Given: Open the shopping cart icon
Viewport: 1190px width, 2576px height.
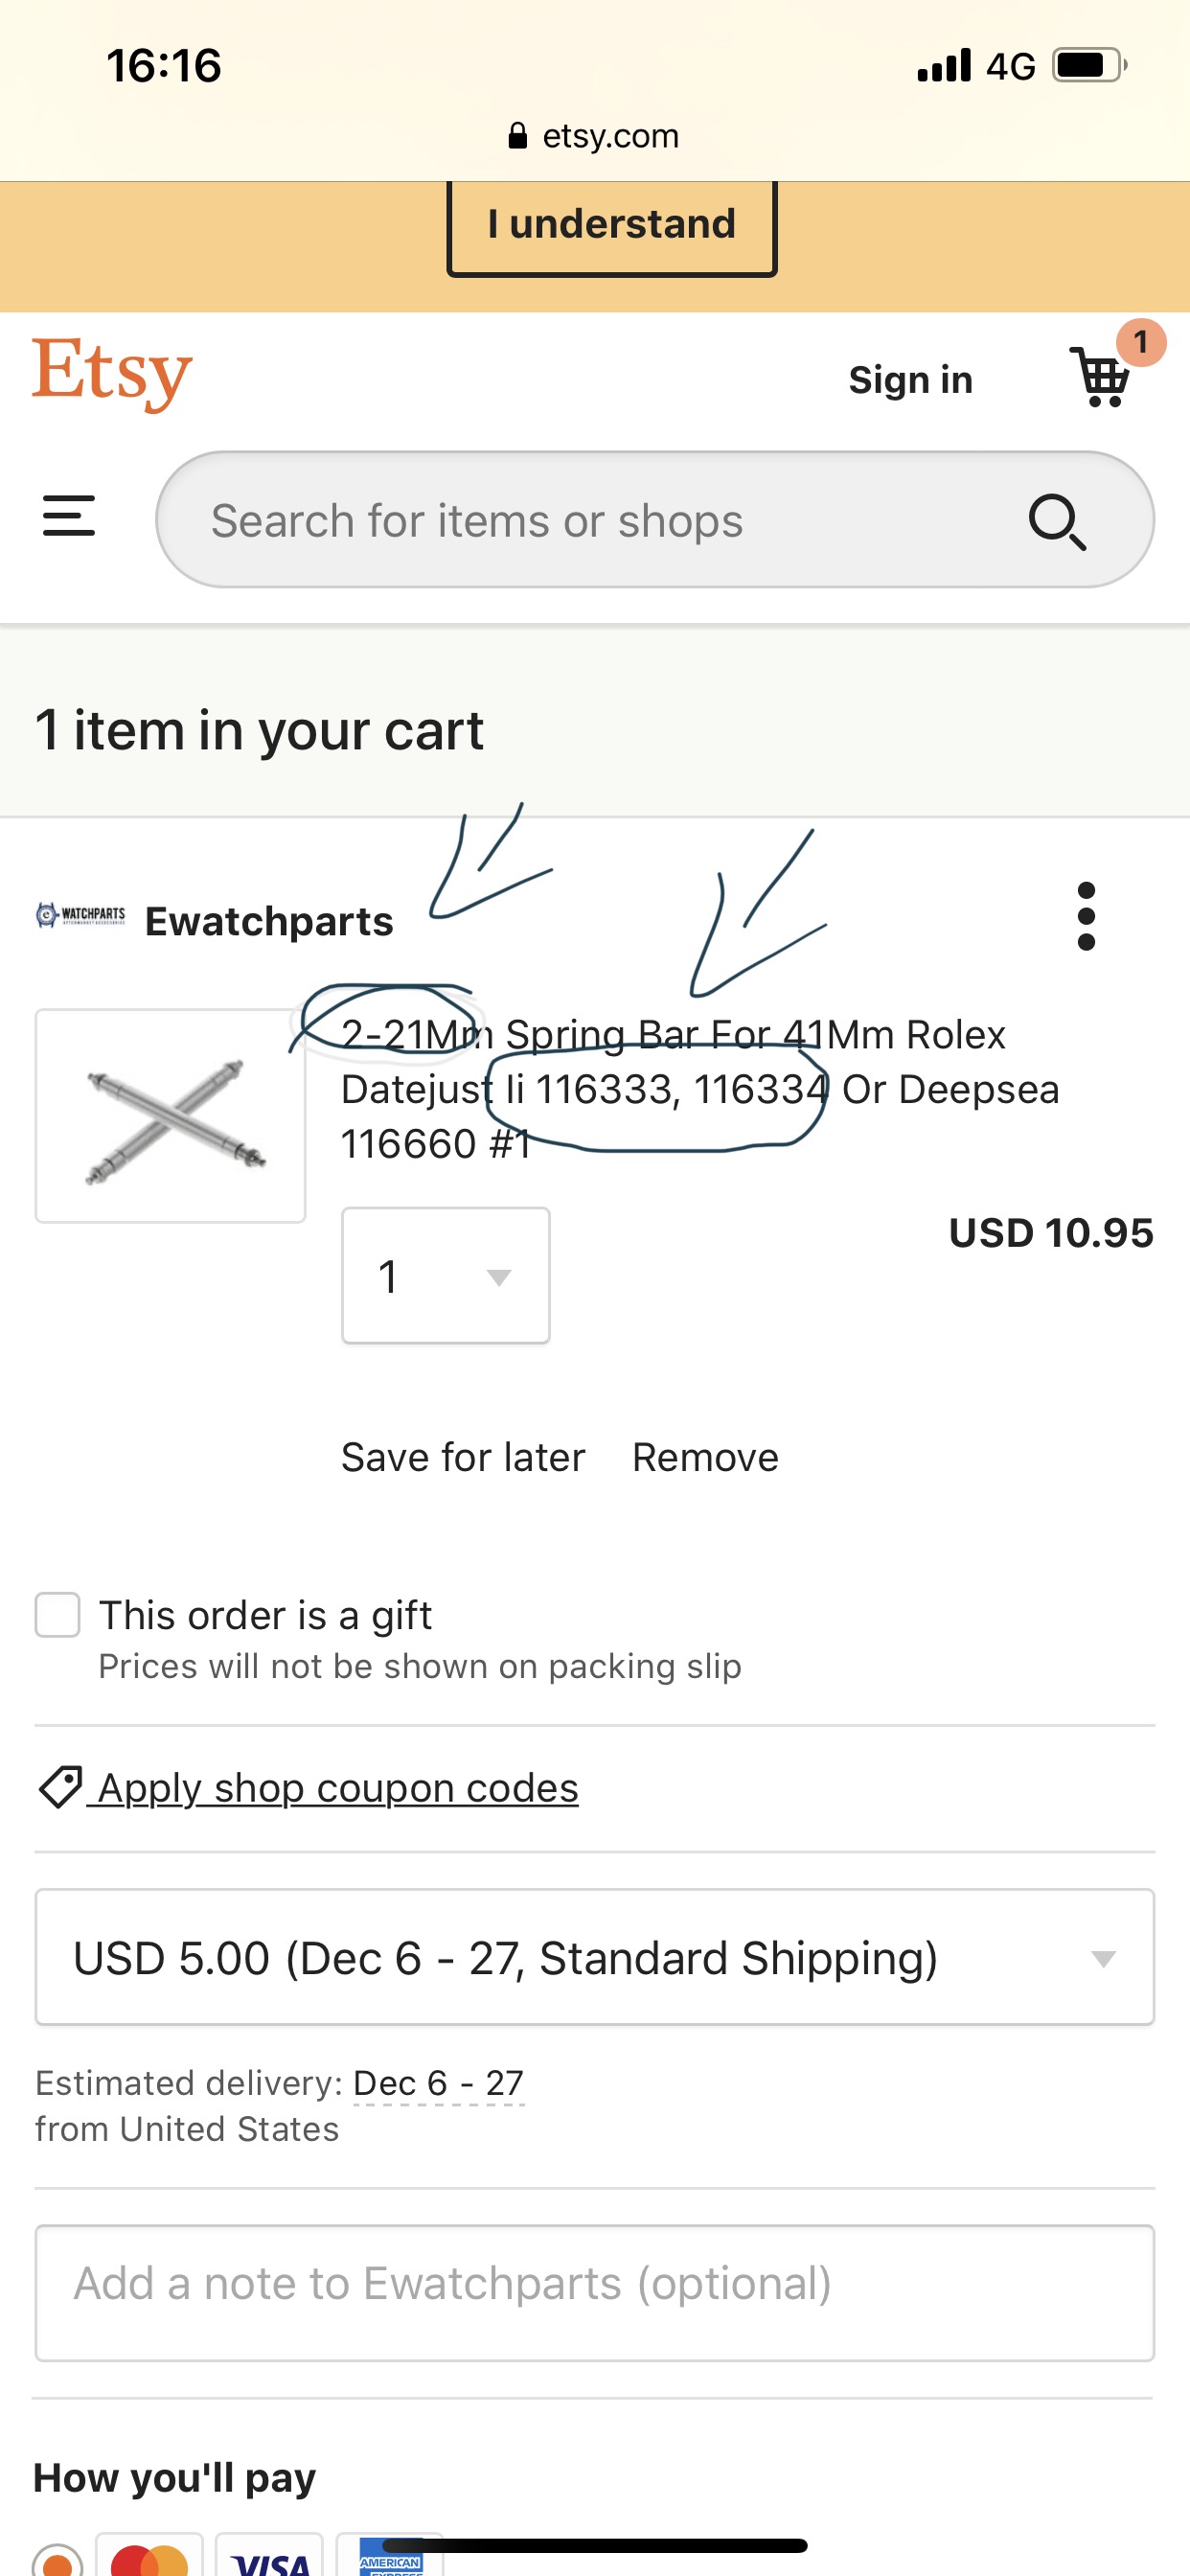Looking at the screenshot, I should (x=1102, y=378).
